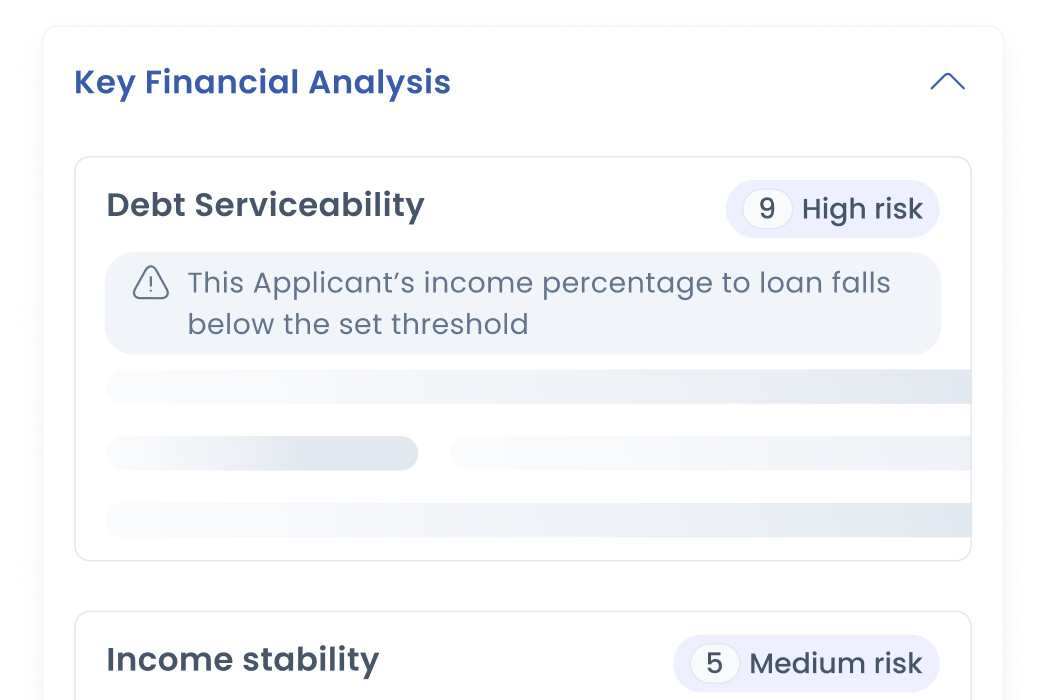This screenshot has width=1046, height=700.
Task: Collapse the Key Financial Analysis section
Action: point(947,82)
